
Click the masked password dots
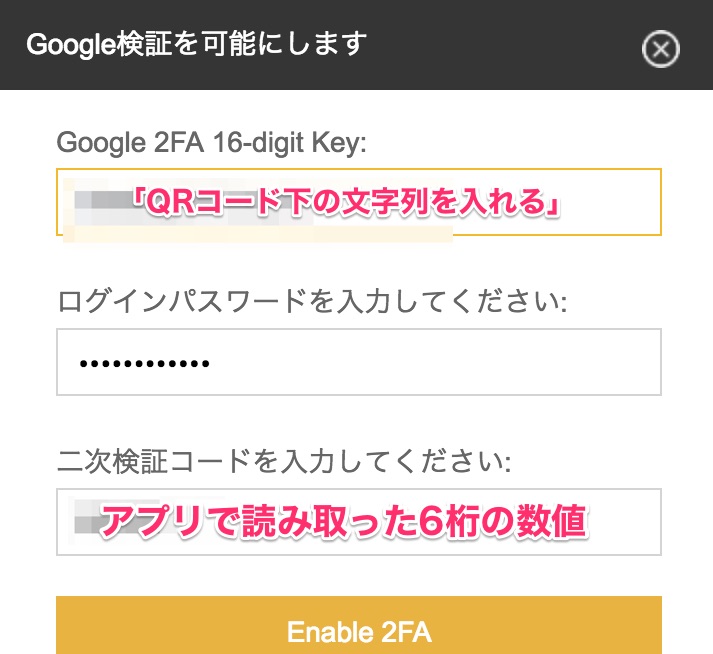click(144, 363)
